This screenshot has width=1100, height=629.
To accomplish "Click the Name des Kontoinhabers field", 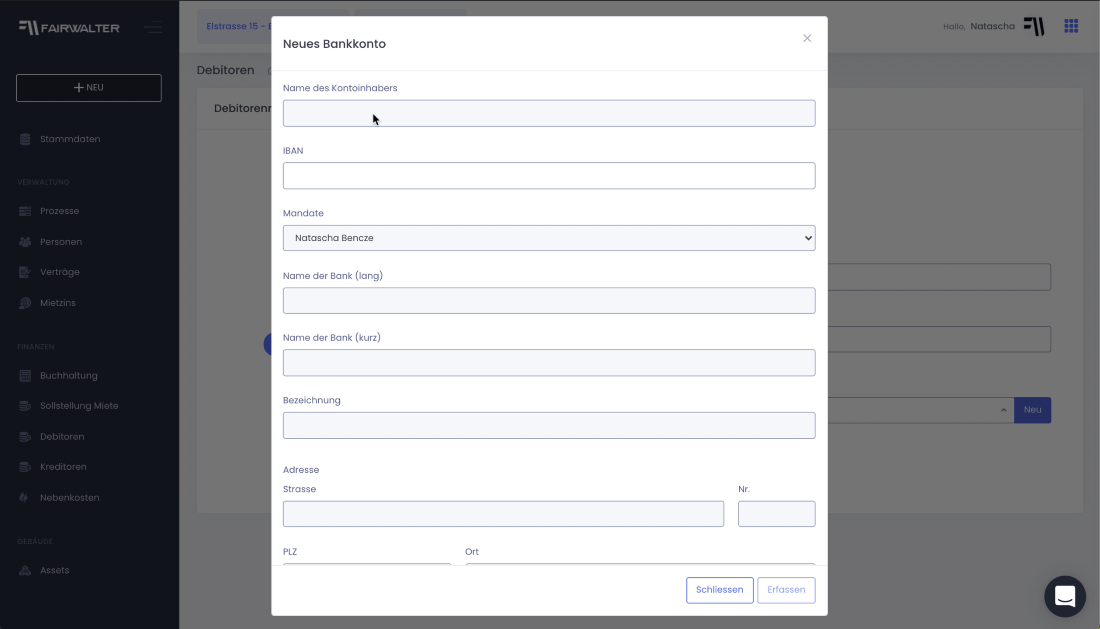I will 549,113.
